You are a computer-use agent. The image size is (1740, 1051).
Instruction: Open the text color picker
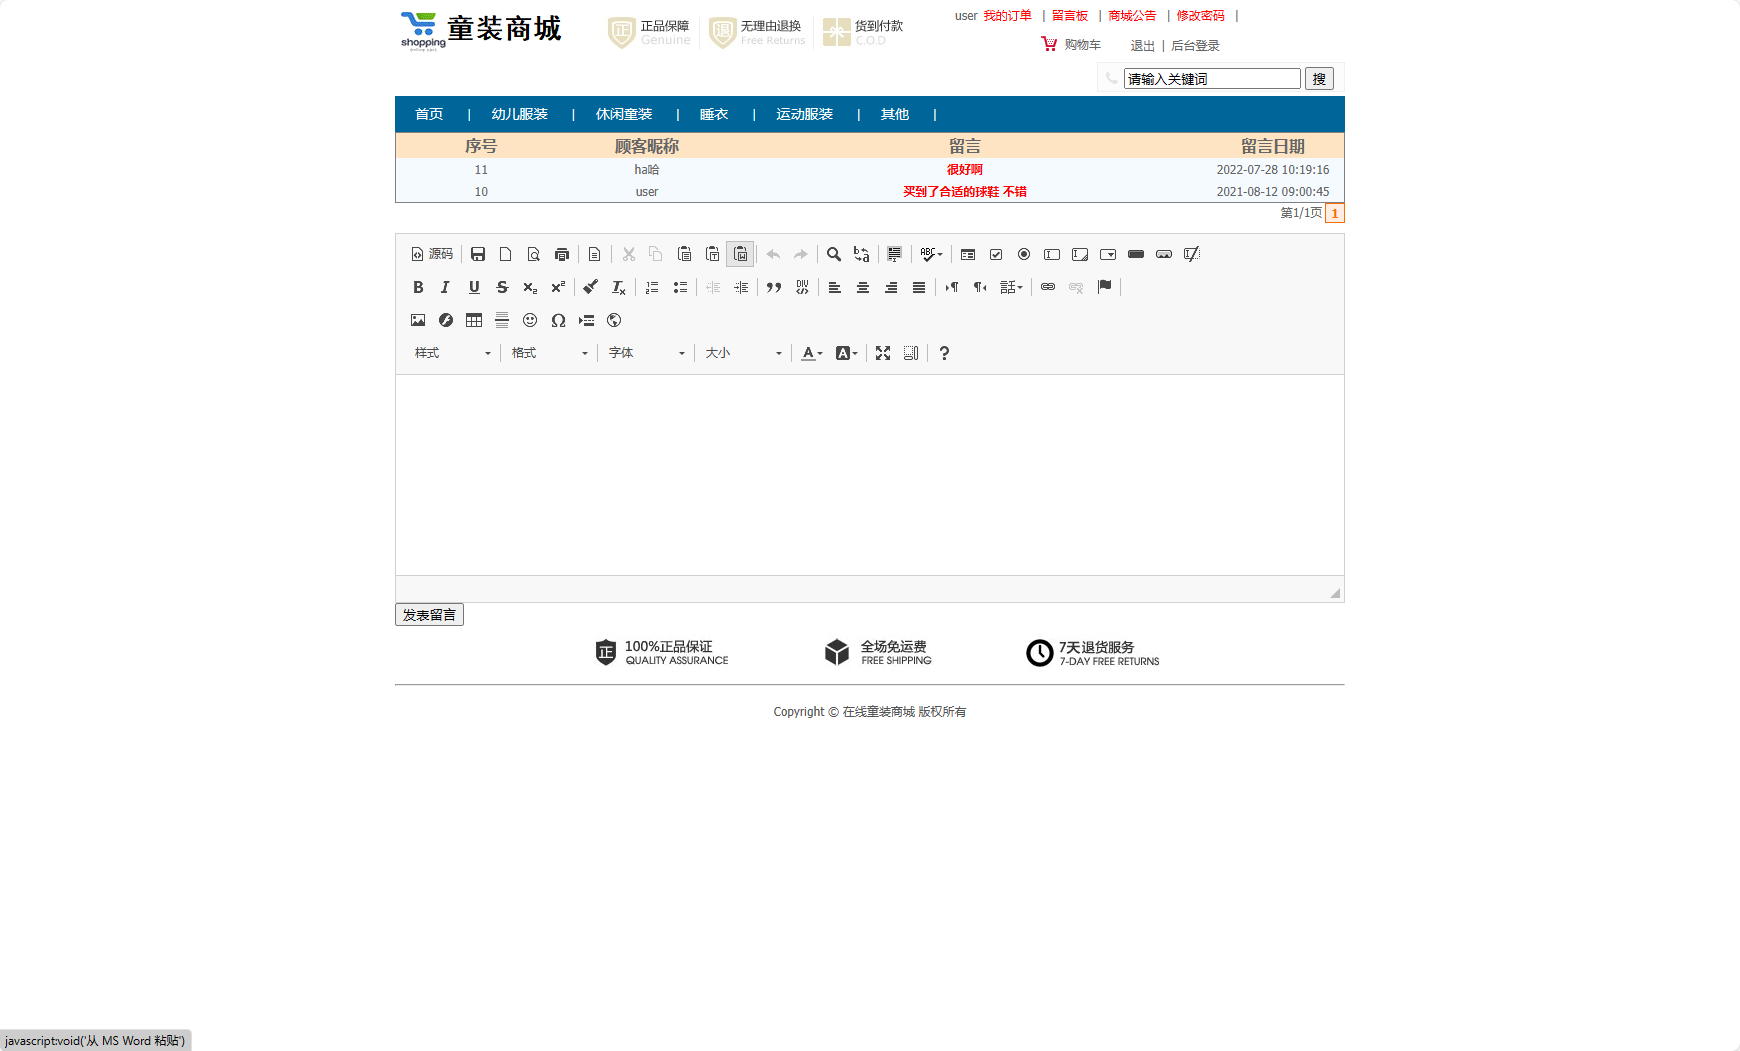[810, 353]
